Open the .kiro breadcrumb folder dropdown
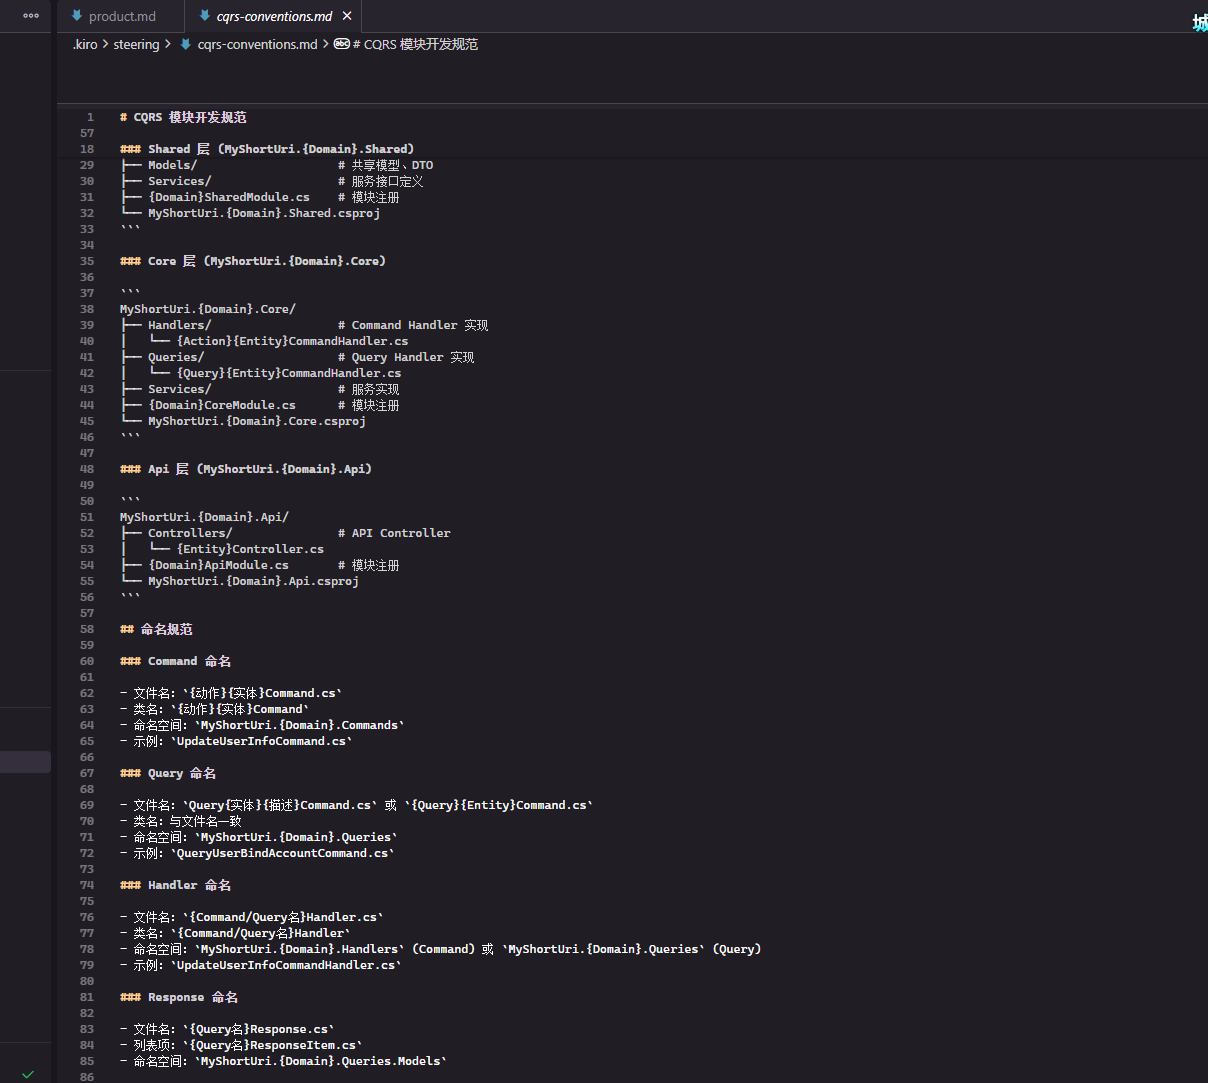1208x1083 pixels. click(x=85, y=44)
